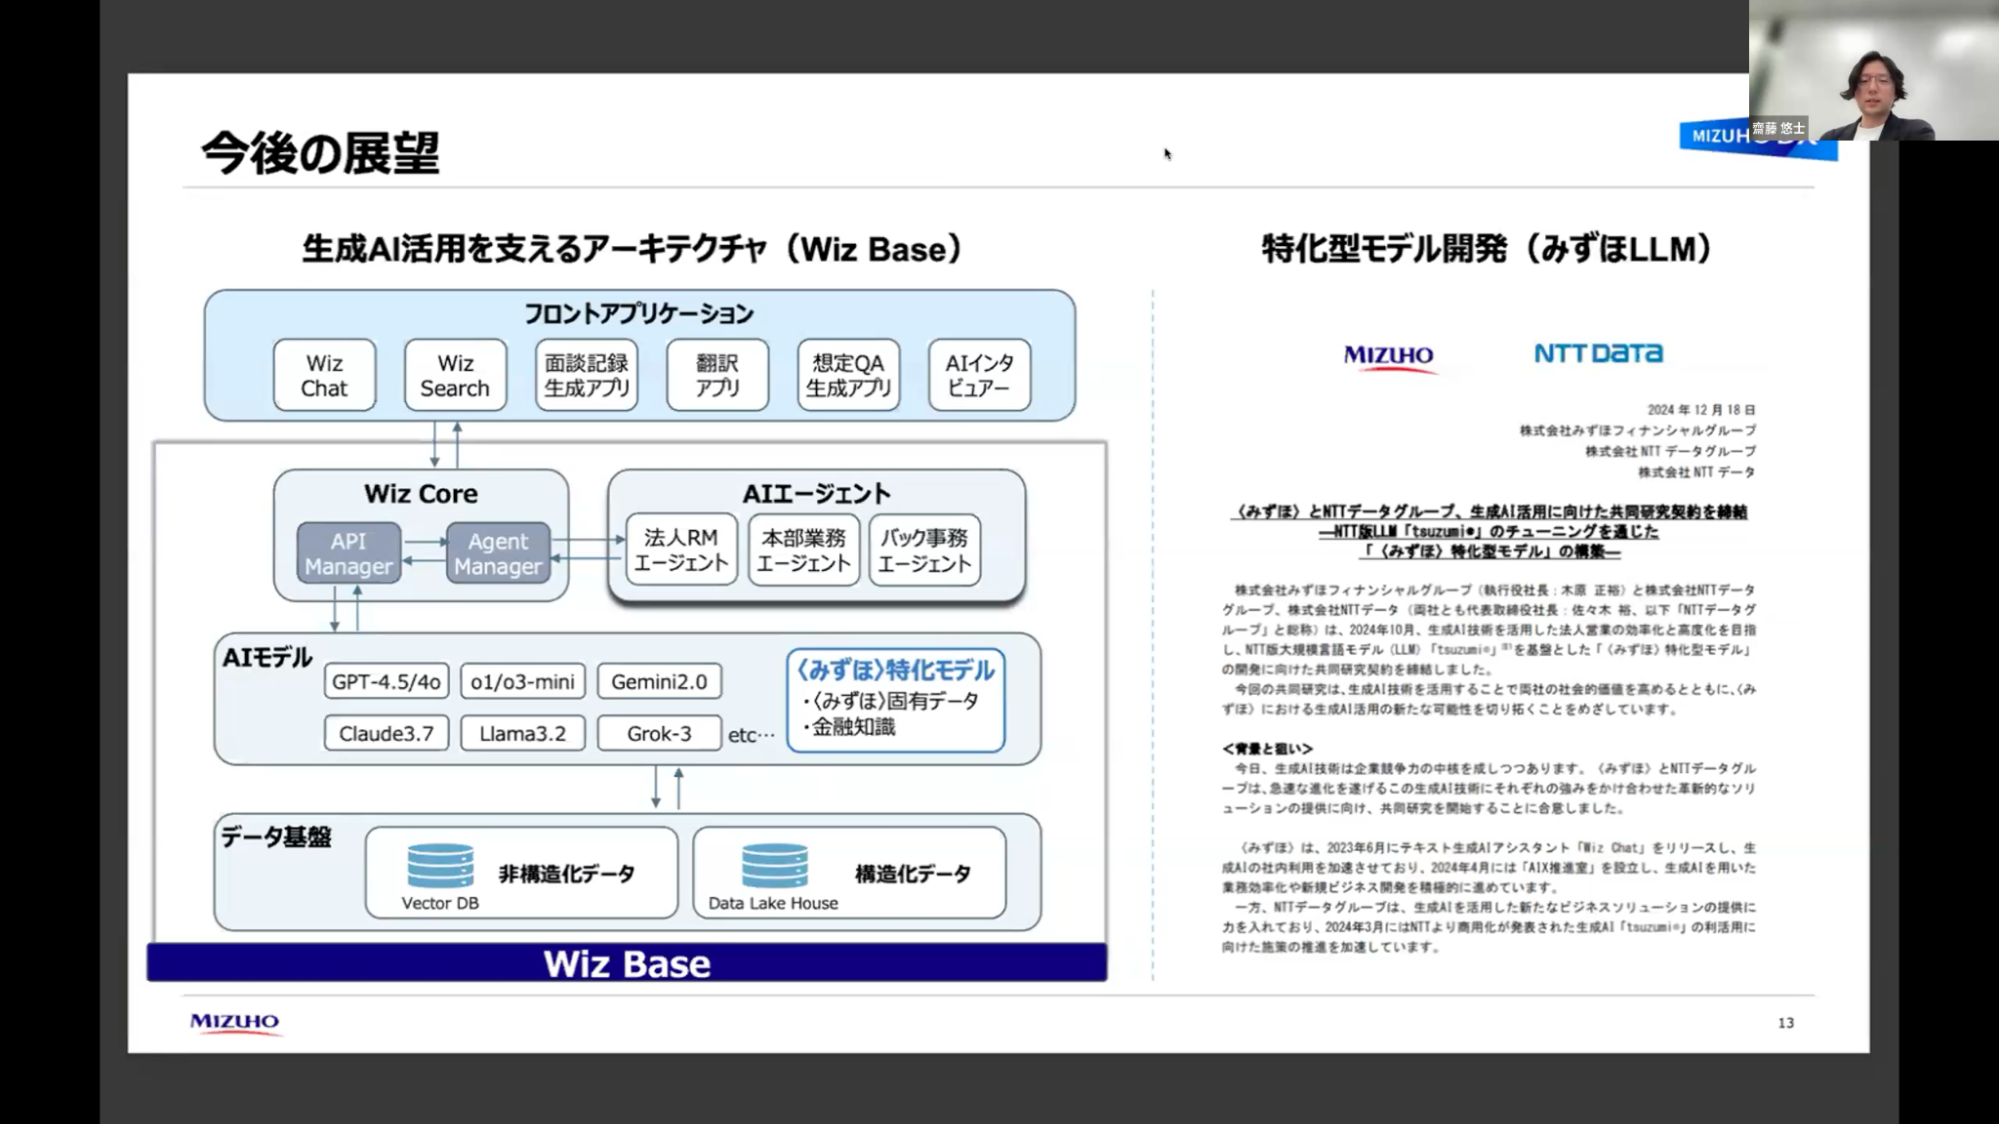Click the 〈みずほ〉固有データ bullet item

tap(891, 701)
